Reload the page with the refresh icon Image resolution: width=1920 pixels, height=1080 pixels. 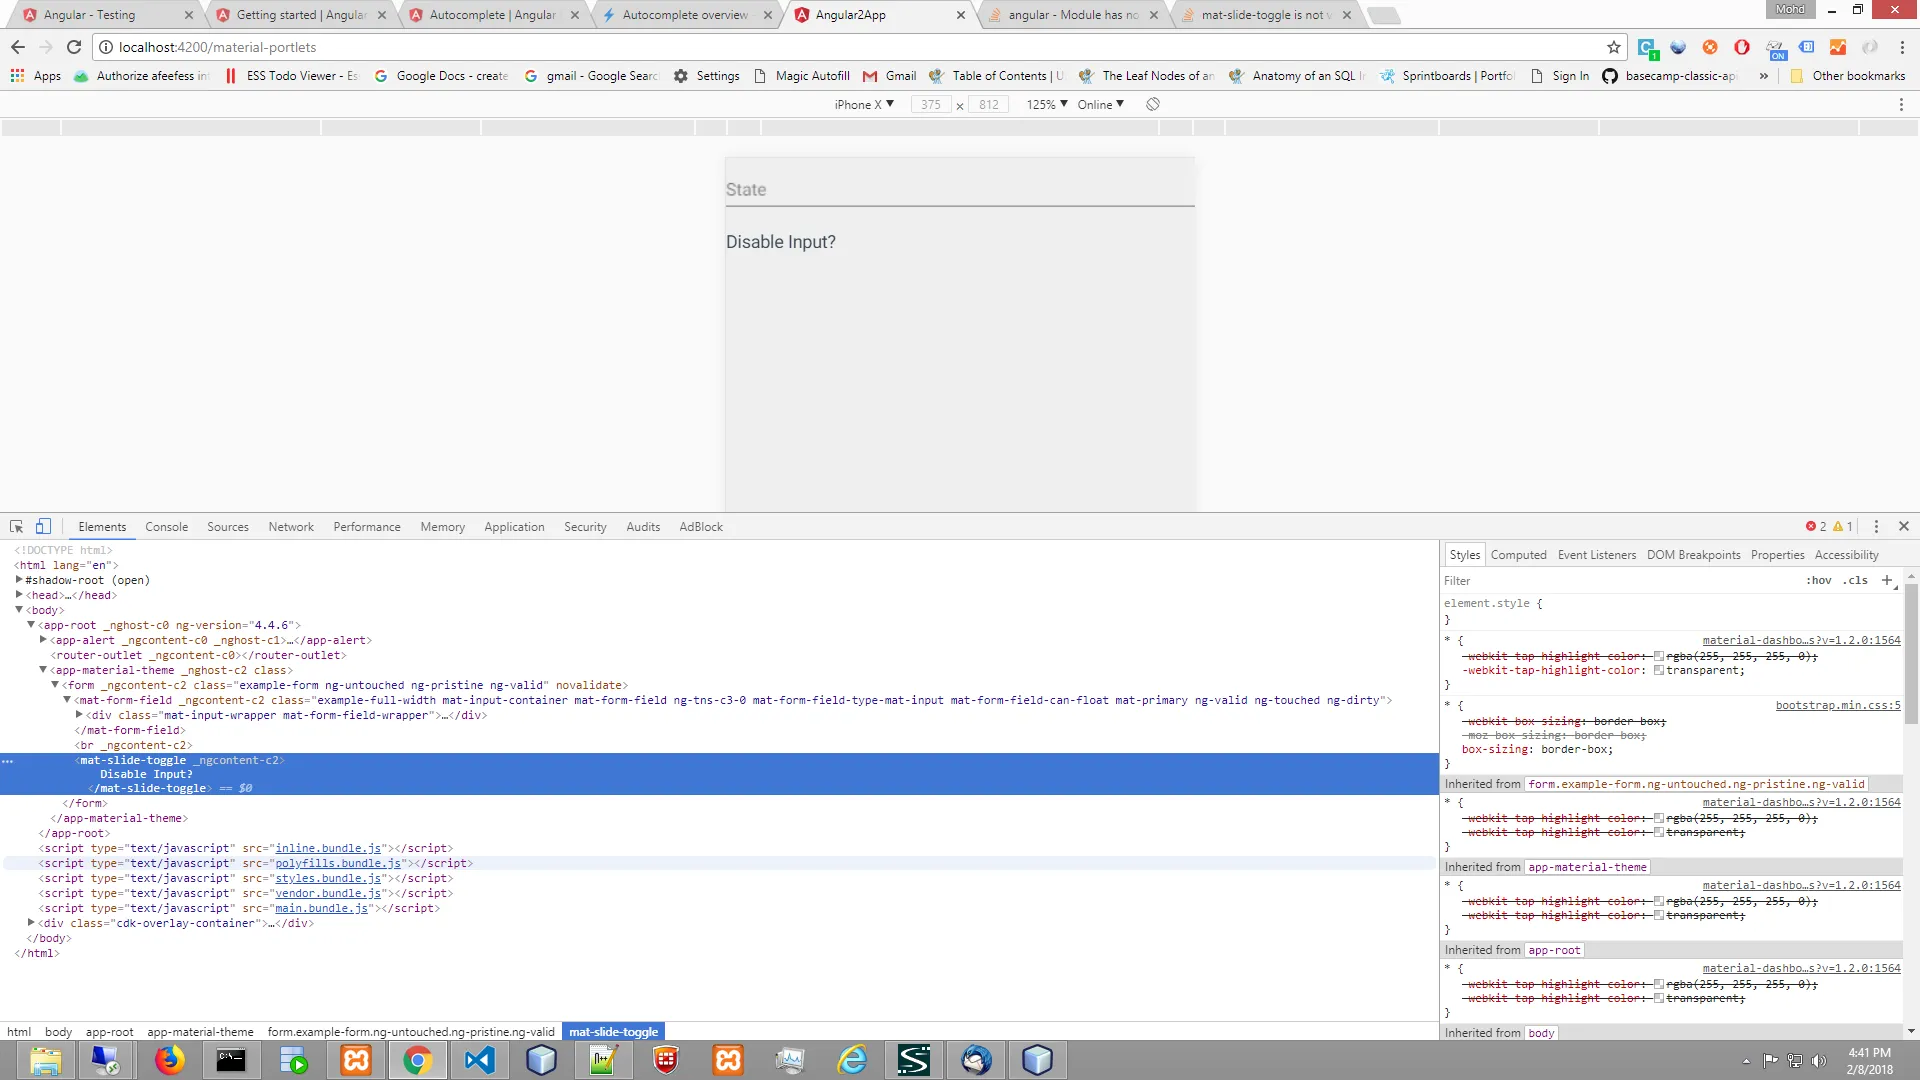(74, 47)
